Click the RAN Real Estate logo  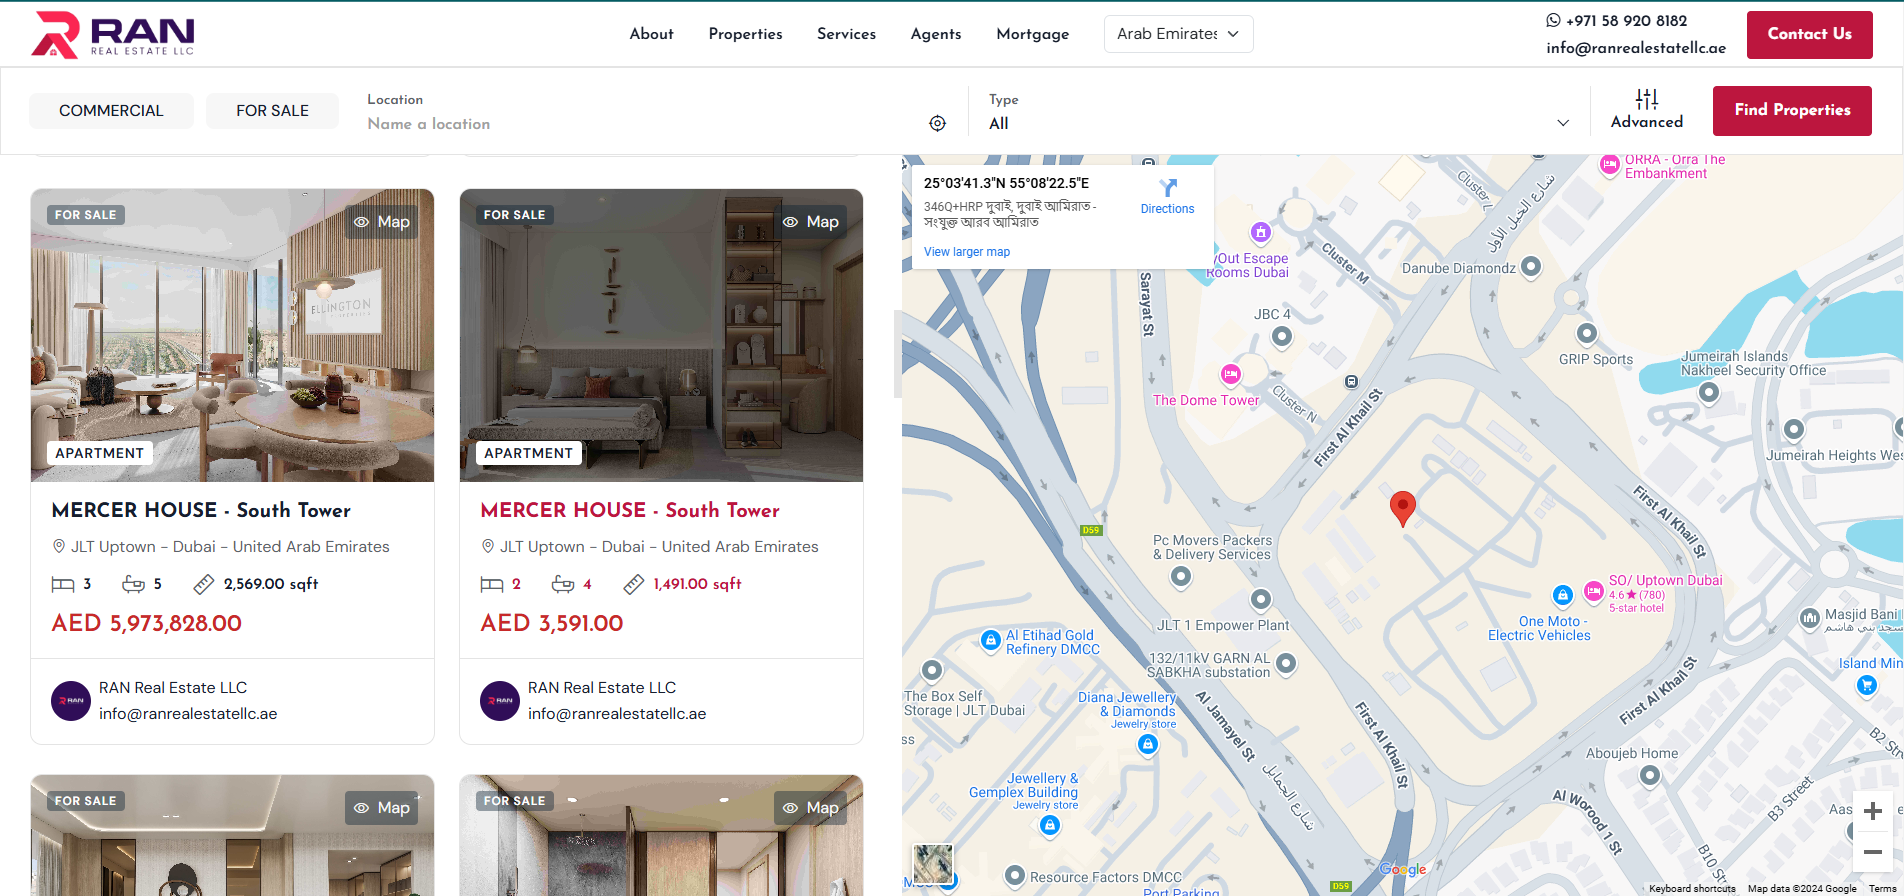[x=112, y=35]
